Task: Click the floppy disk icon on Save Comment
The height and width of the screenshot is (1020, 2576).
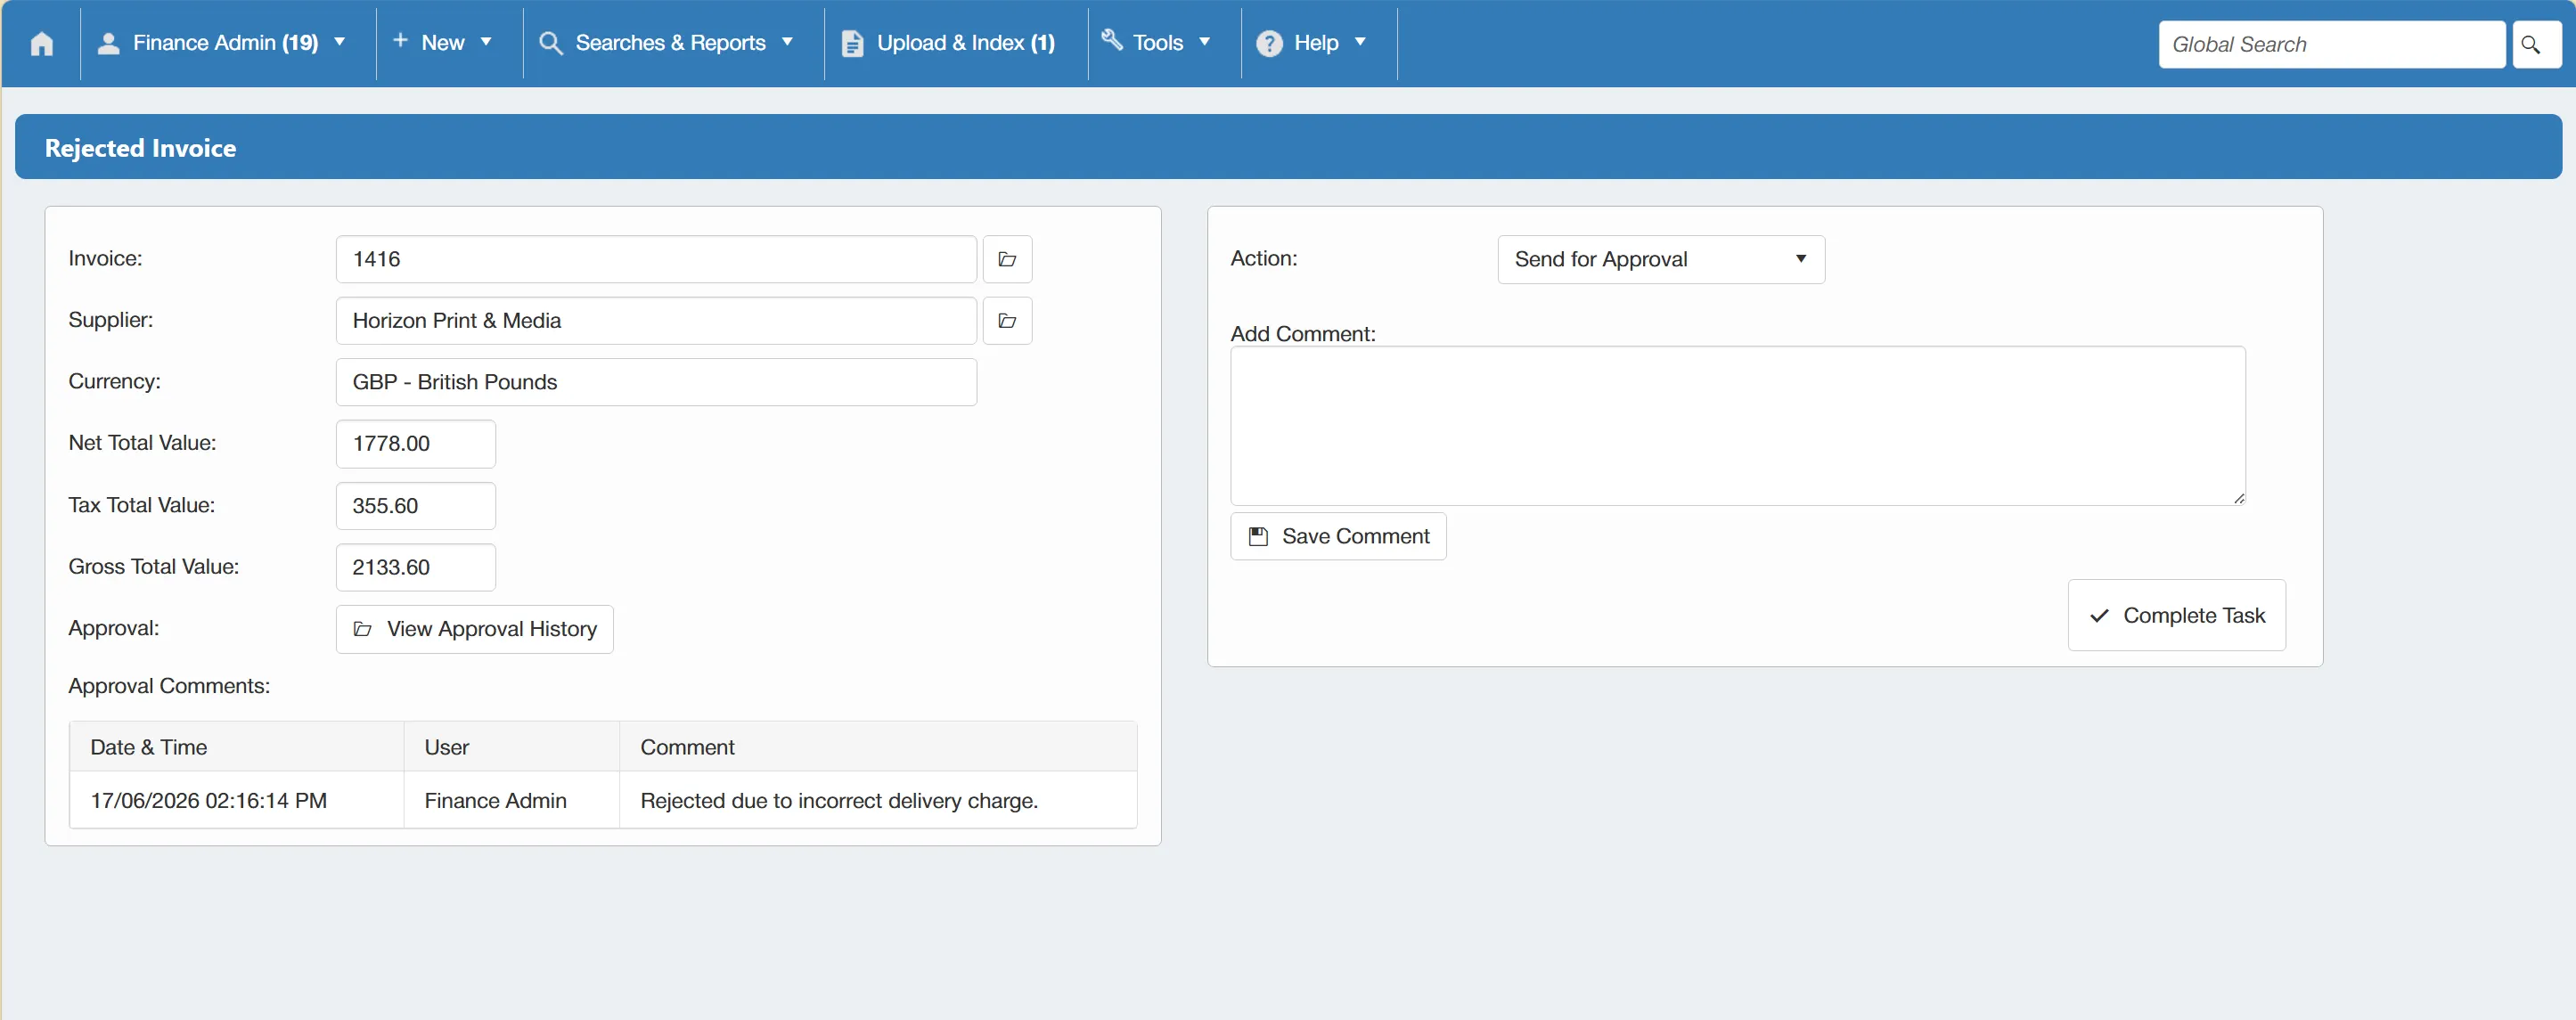Action: (1258, 537)
